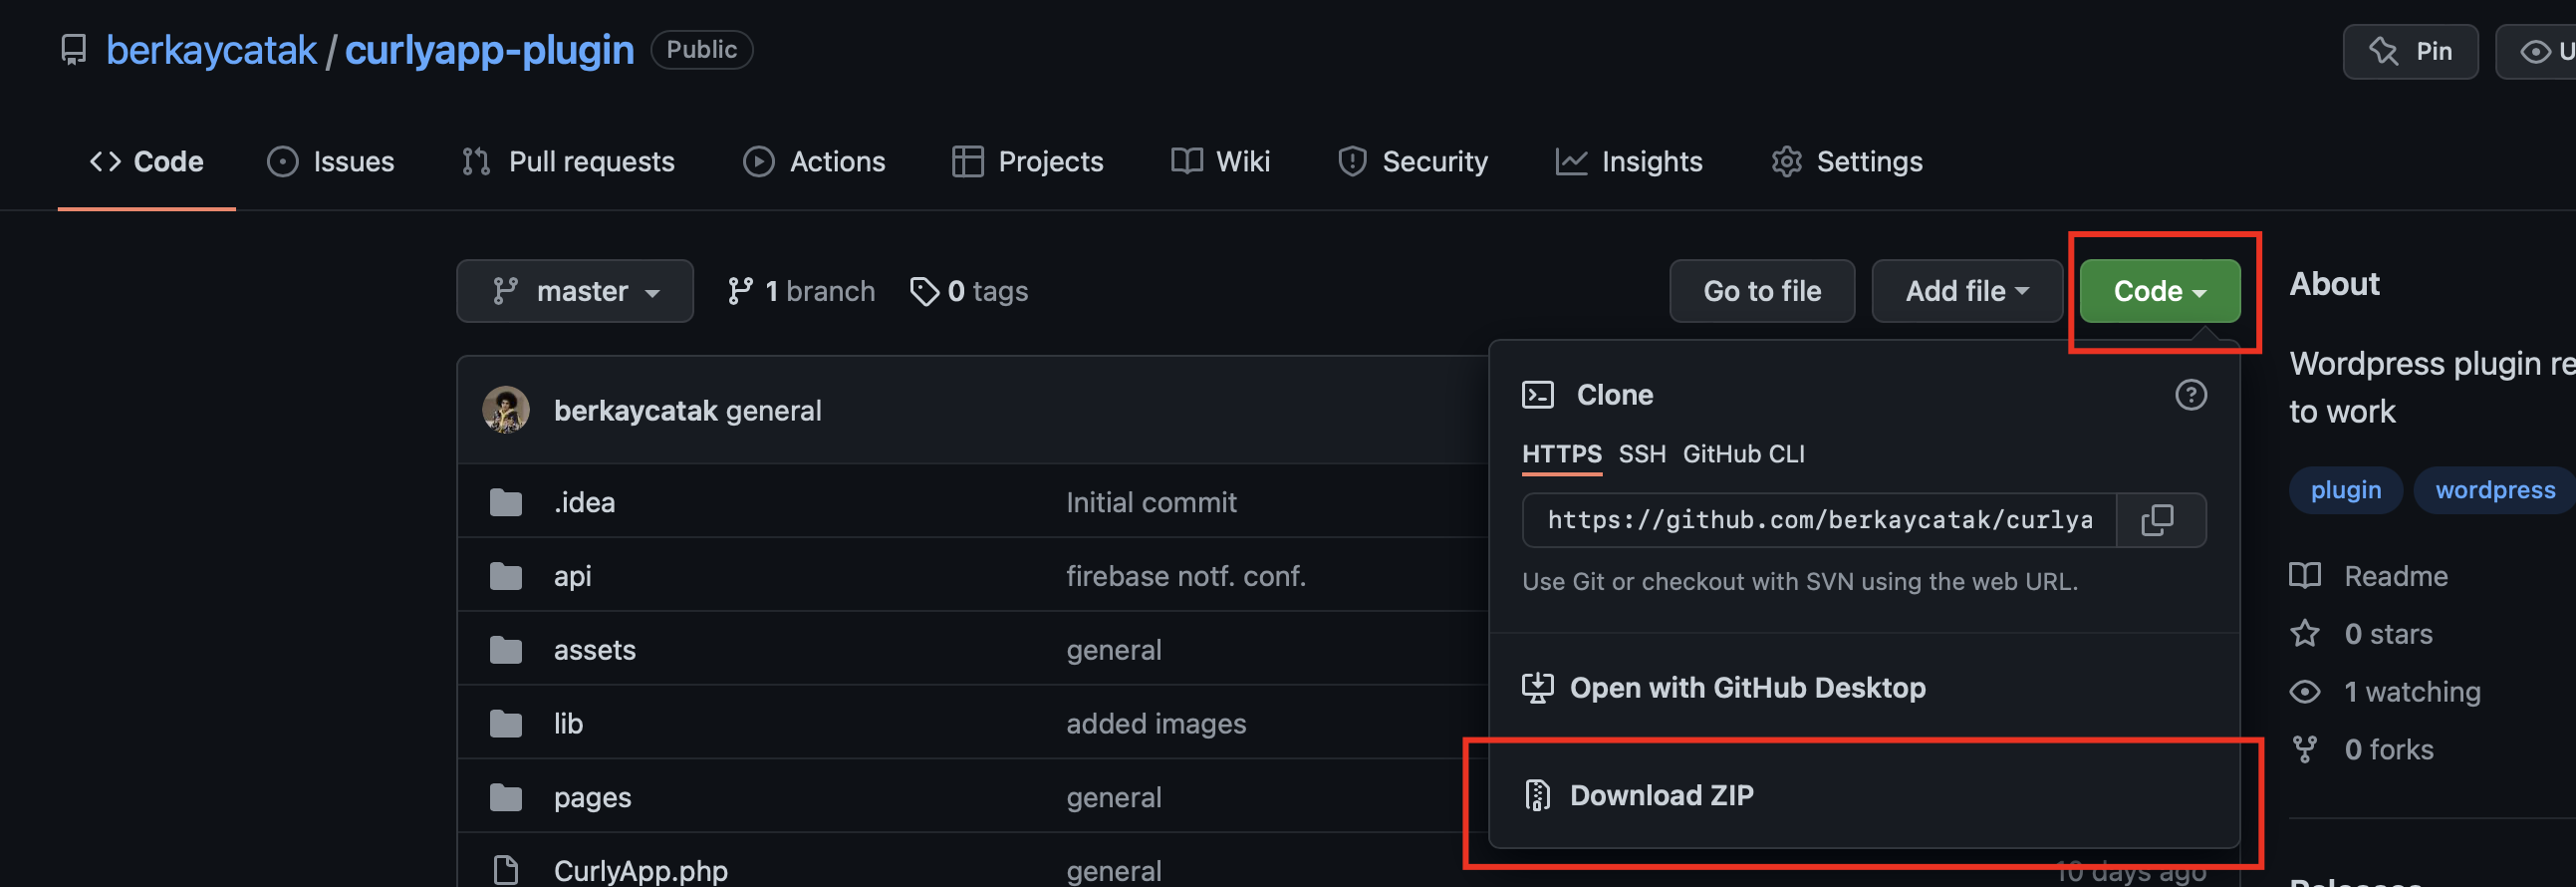Click the api folder icon
The height and width of the screenshot is (887, 2576).
tap(506, 576)
